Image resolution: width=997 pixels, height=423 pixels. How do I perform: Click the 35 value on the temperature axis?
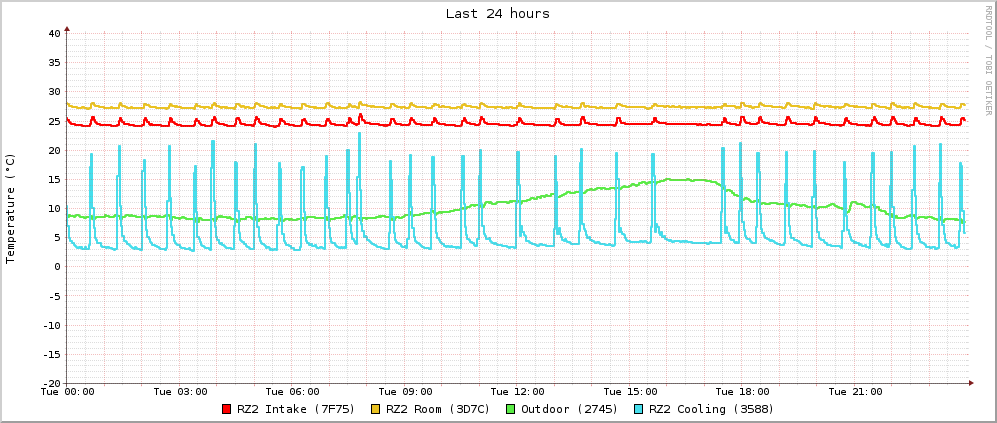click(x=54, y=62)
